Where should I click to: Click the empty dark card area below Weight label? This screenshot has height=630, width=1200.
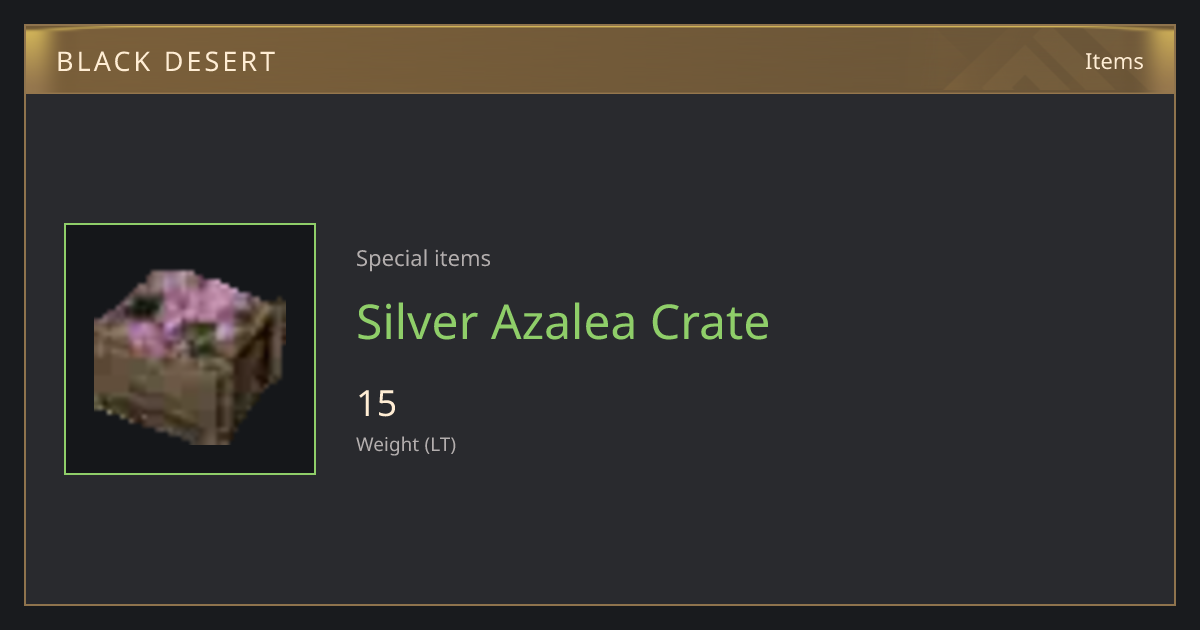pyautogui.click(x=600, y=530)
